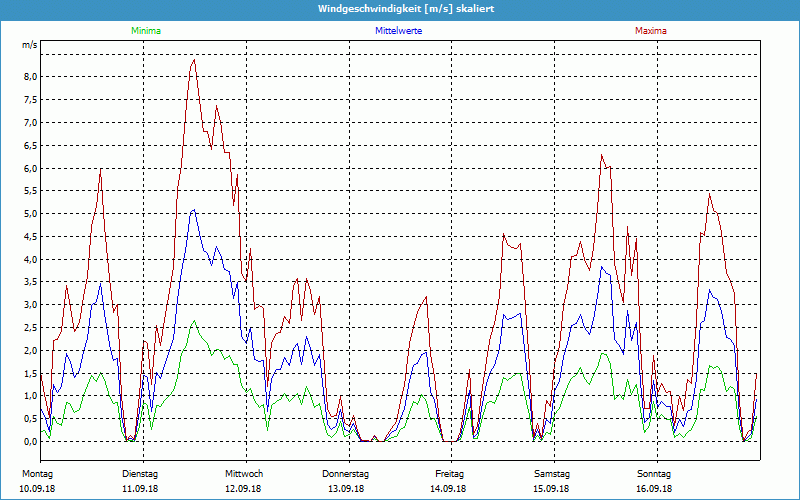Click the blue Mittelwerte legend label
The width and height of the screenshot is (800, 500).
(398, 31)
